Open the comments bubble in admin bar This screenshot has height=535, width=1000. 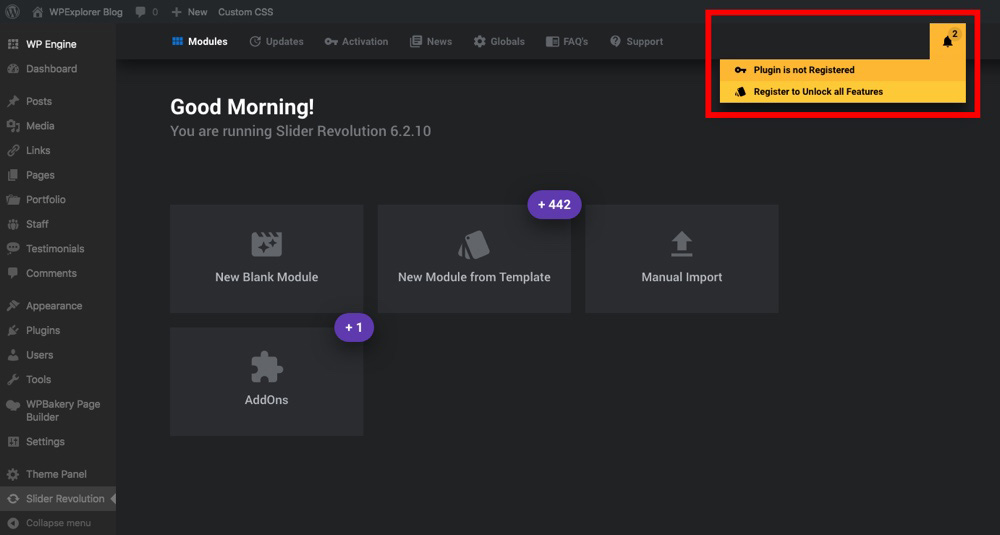[140, 12]
